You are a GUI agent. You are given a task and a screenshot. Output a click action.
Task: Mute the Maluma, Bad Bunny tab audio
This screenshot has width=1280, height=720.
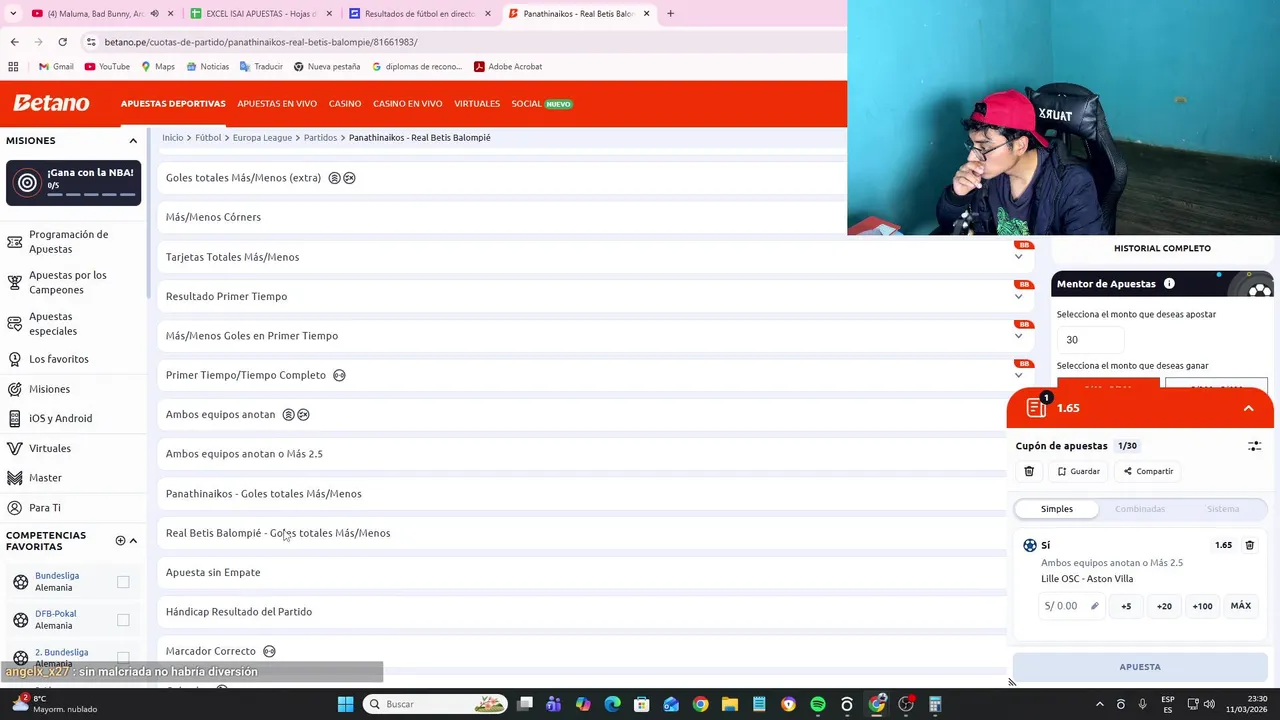[154, 14]
